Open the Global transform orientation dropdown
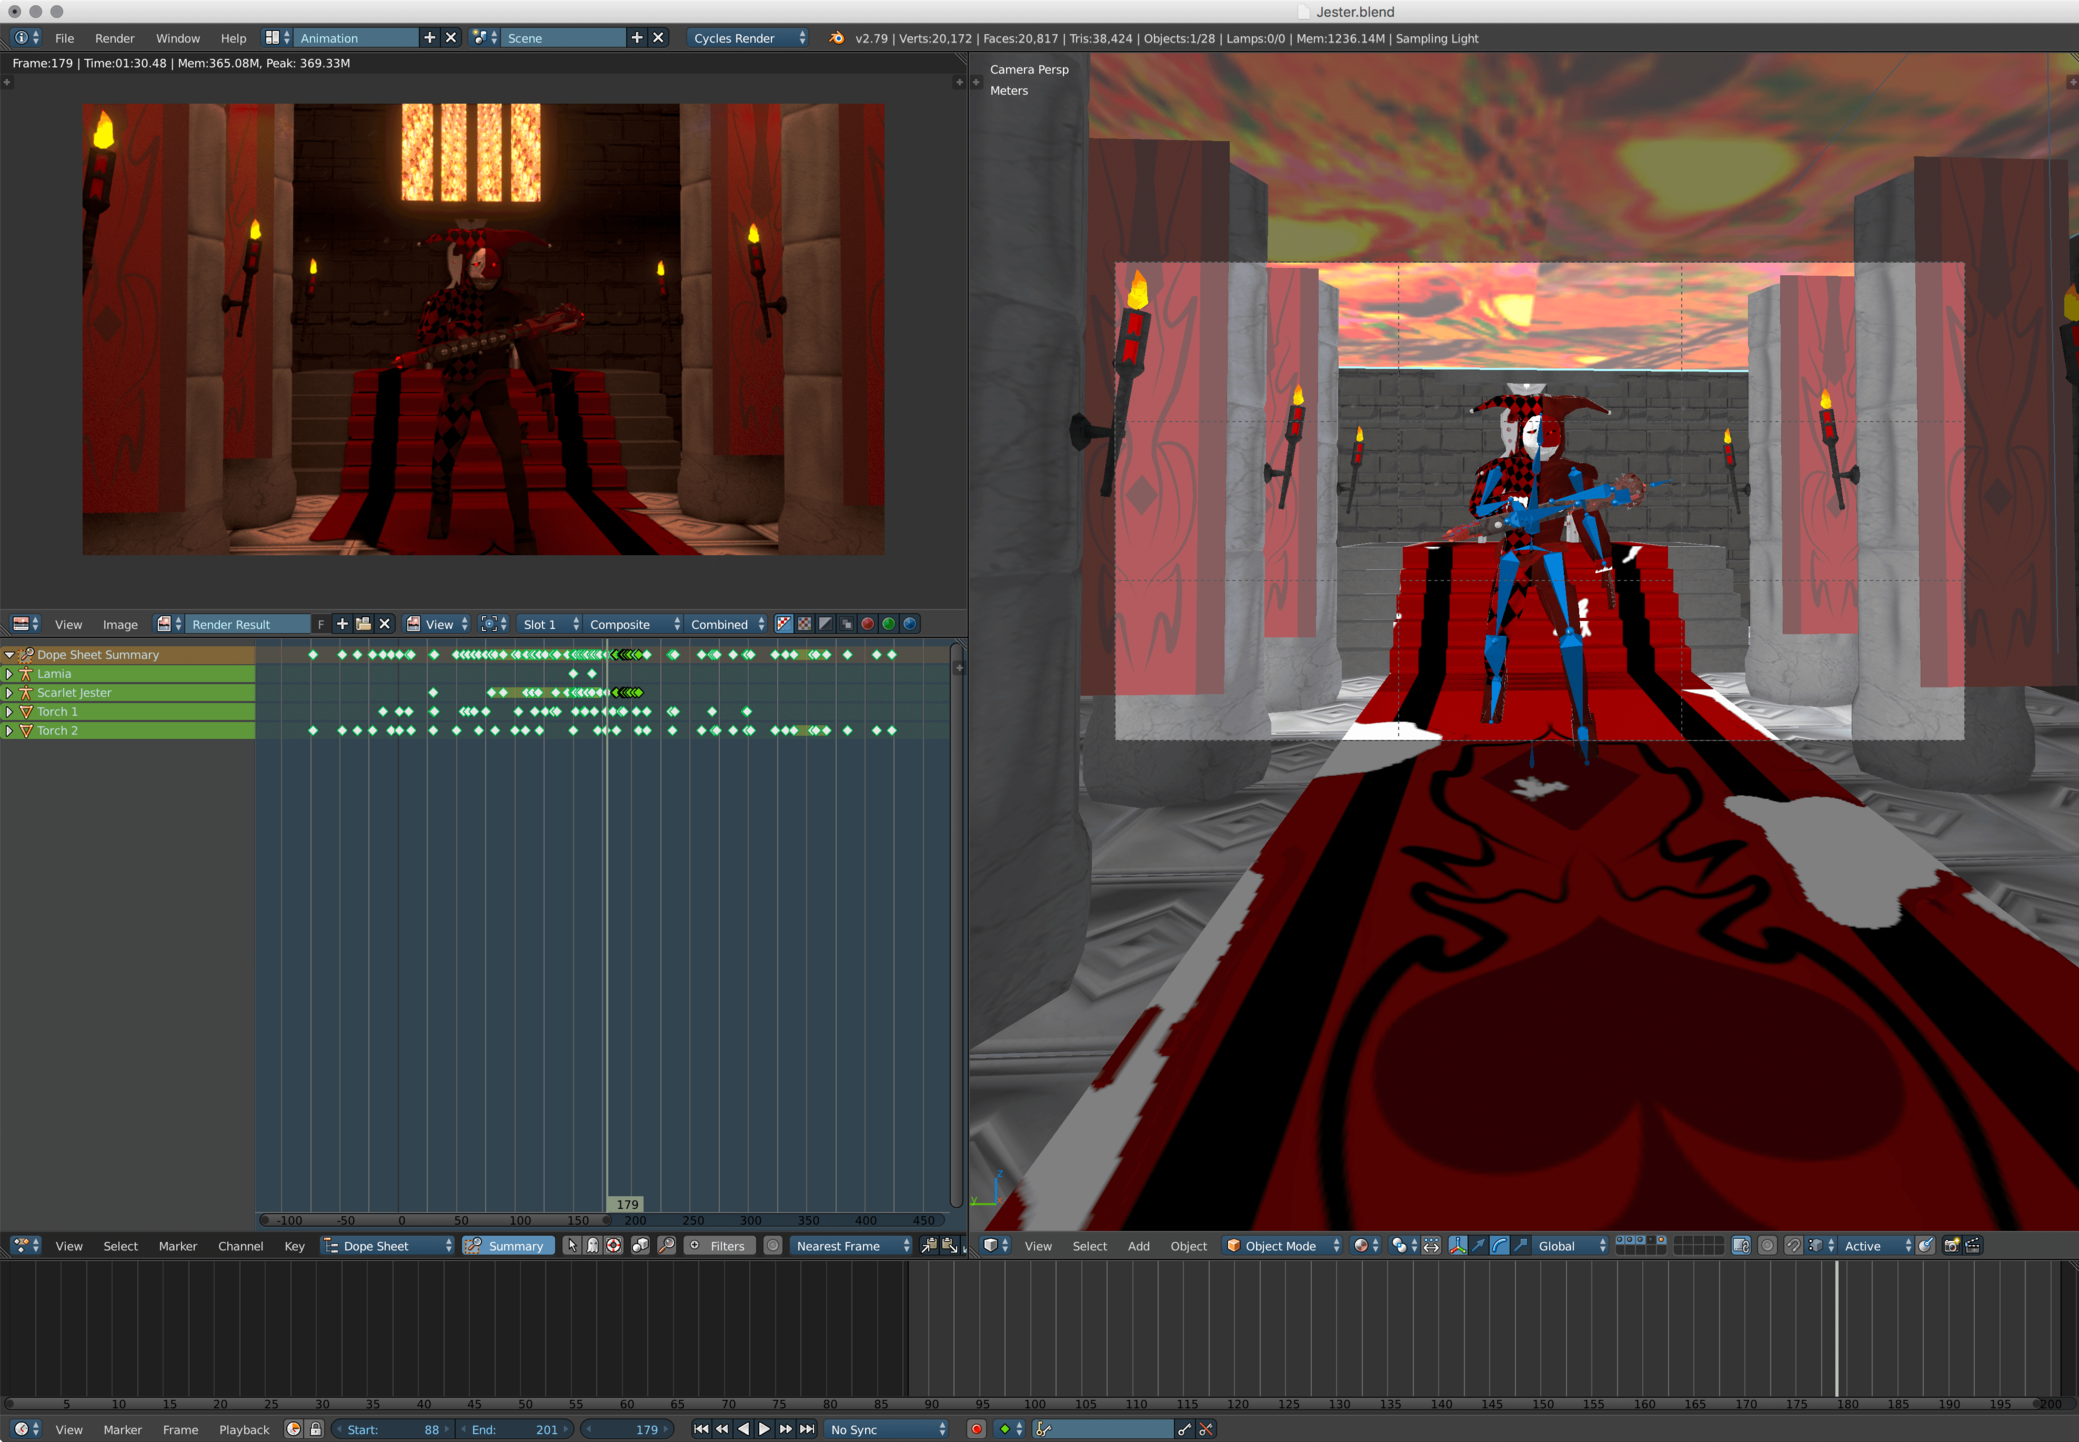2079x1442 pixels. (1569, 1246)
